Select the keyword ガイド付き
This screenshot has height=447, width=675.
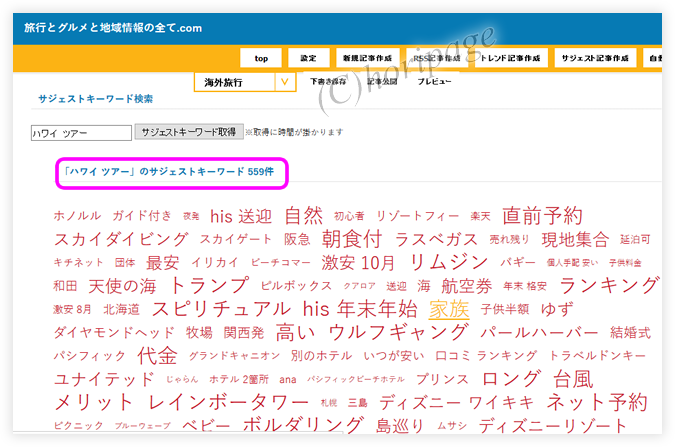coord(142,216)
